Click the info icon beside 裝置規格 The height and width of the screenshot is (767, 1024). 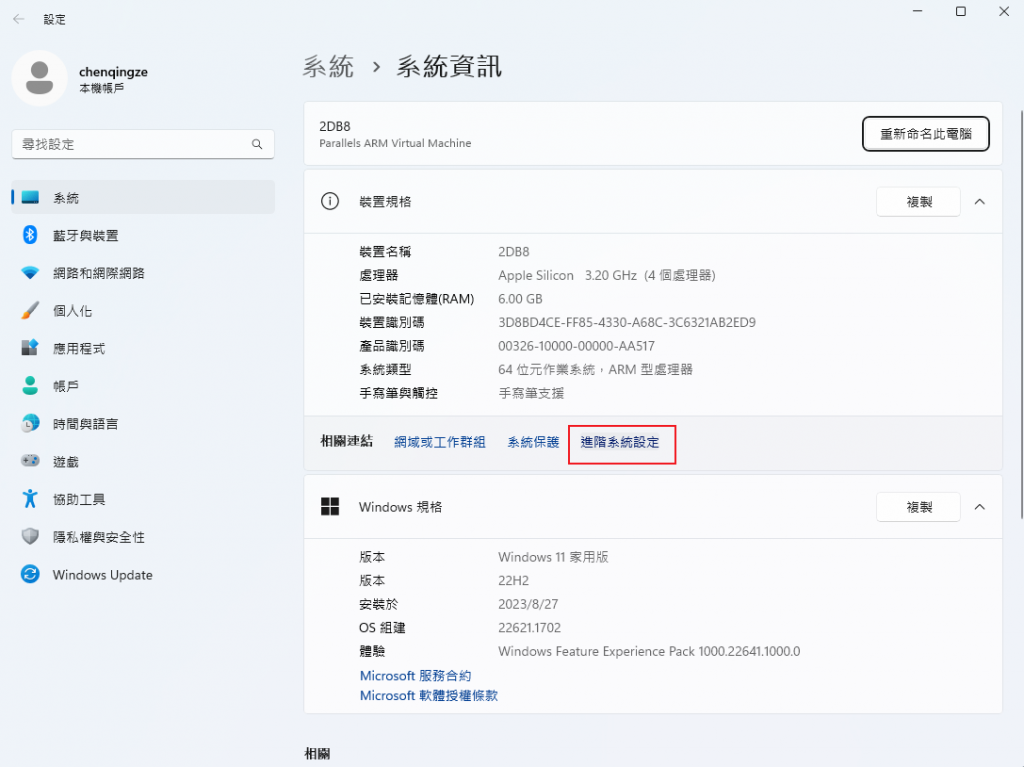pos(330,201)
